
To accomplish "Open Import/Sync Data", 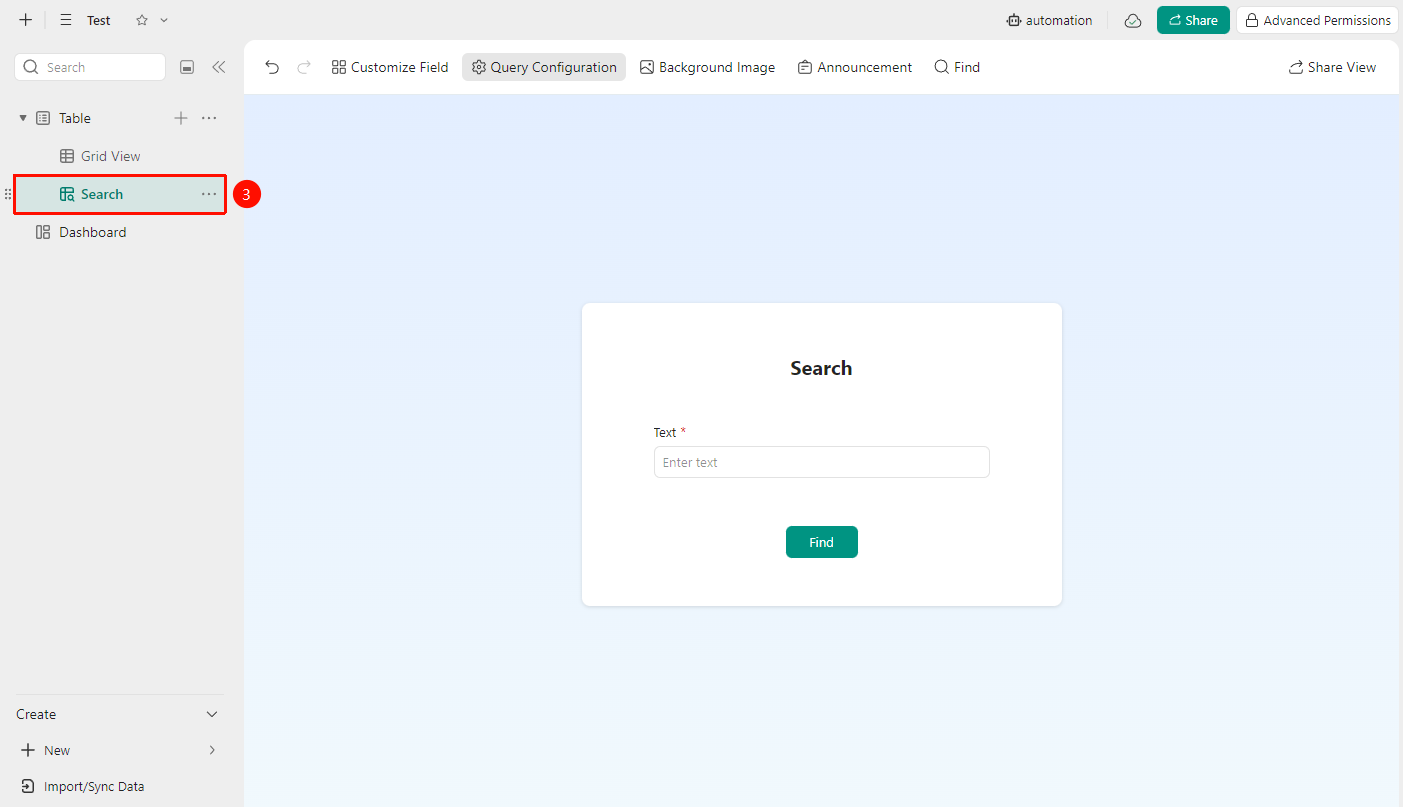I will click(x=83, y=786).
